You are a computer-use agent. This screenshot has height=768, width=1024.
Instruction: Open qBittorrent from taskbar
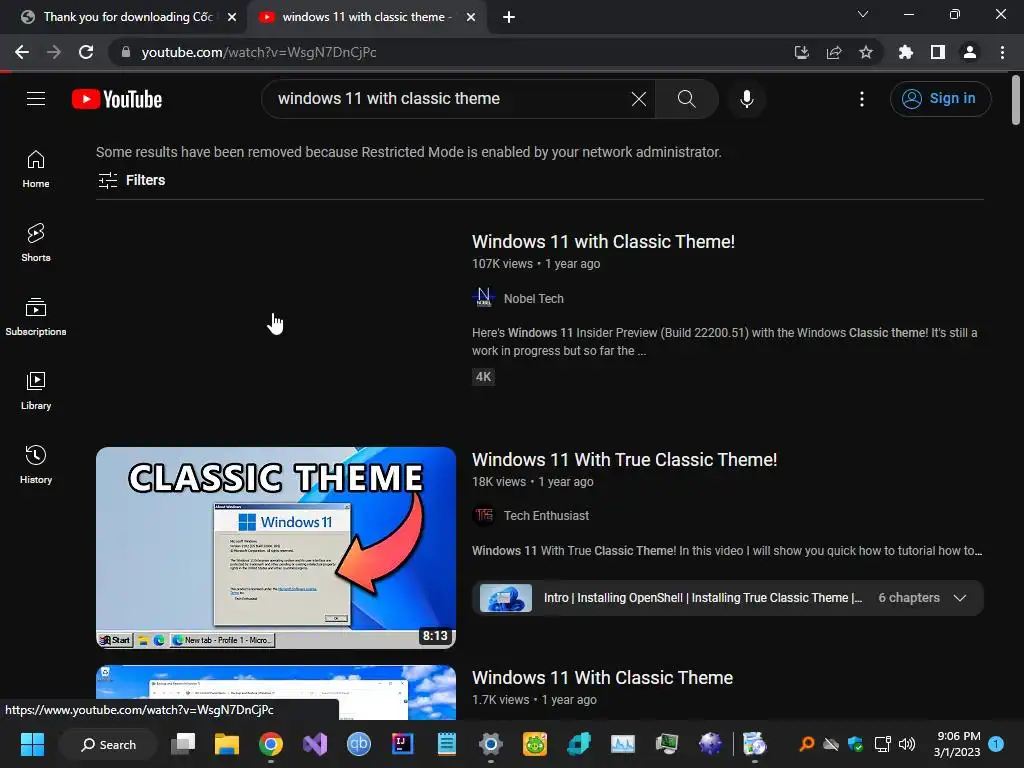(x=359, y=744)
